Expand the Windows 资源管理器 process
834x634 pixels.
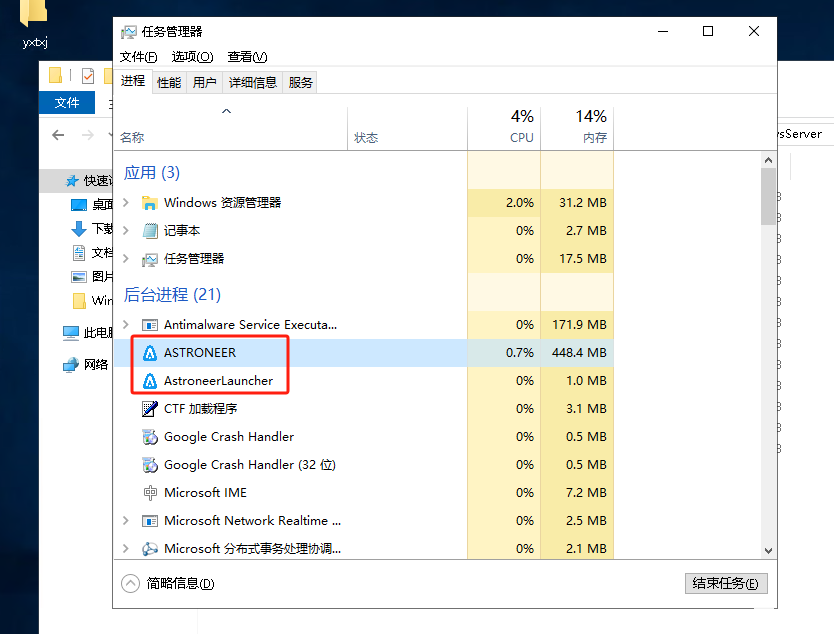[x=126, y=203]
